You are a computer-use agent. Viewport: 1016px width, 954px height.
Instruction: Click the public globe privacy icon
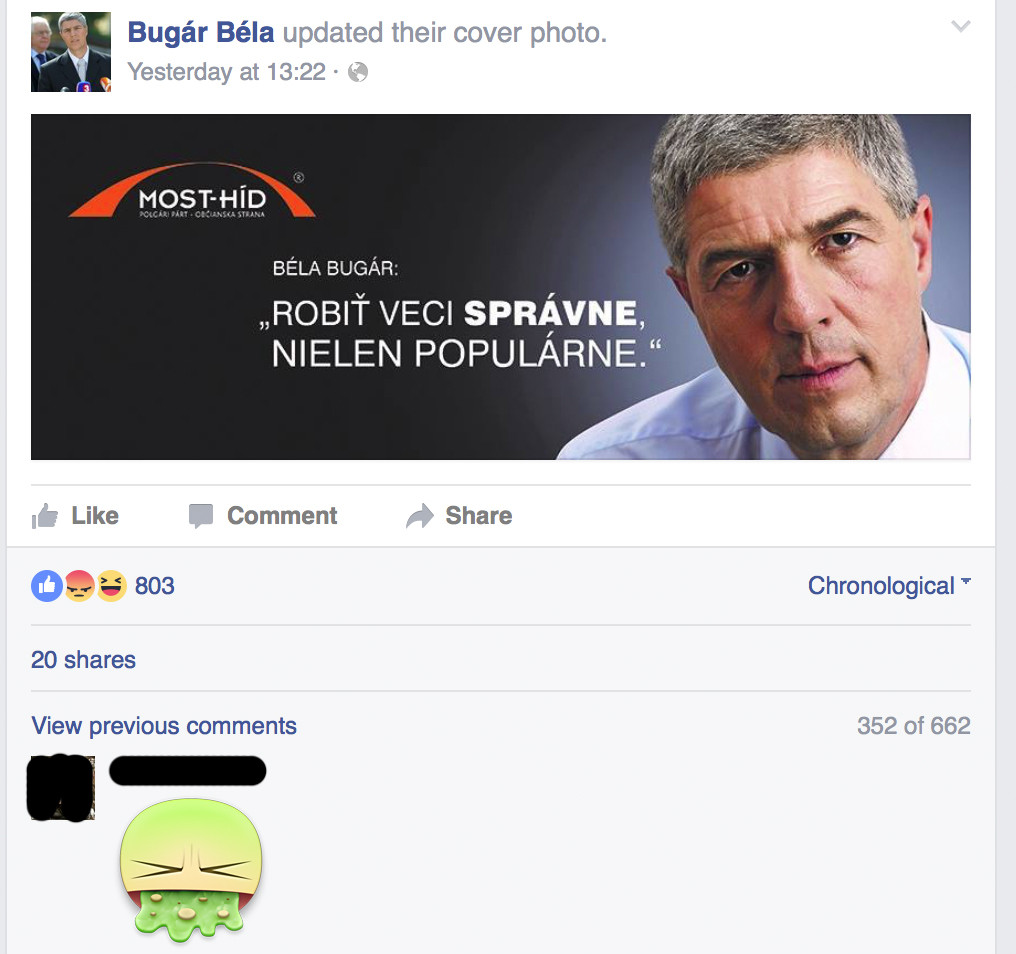(x=358, y=72)
